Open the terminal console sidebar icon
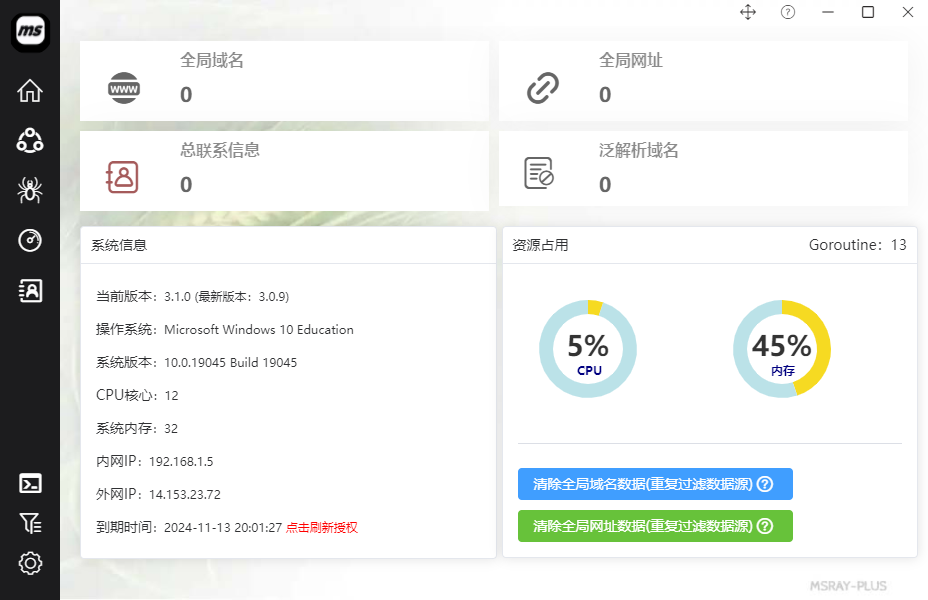 [x=30, y=484]
